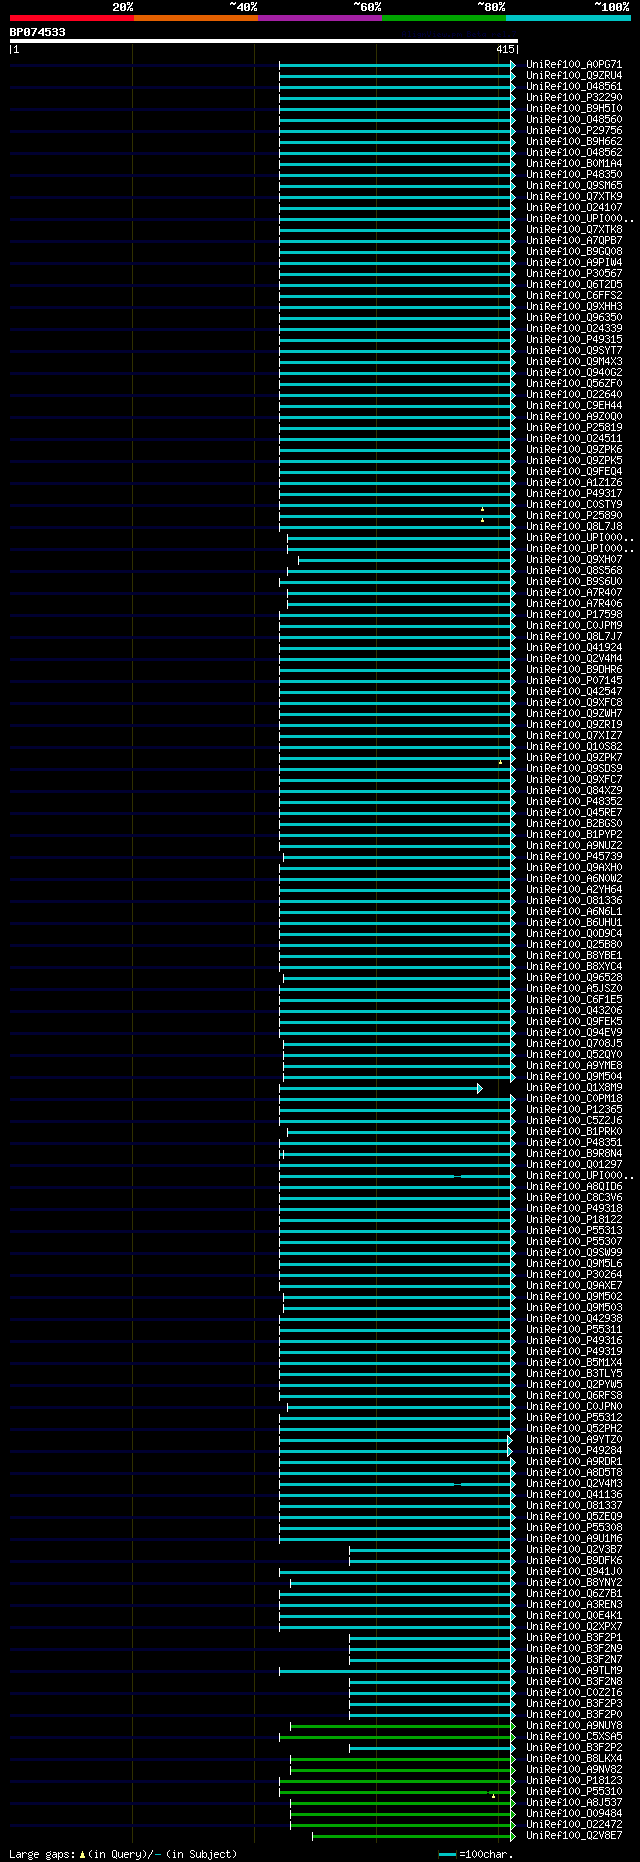This screenshot has height=1862, width=640.
Task: Select the UniRef100_Q9M4X3 label
Action: (574, 362)
